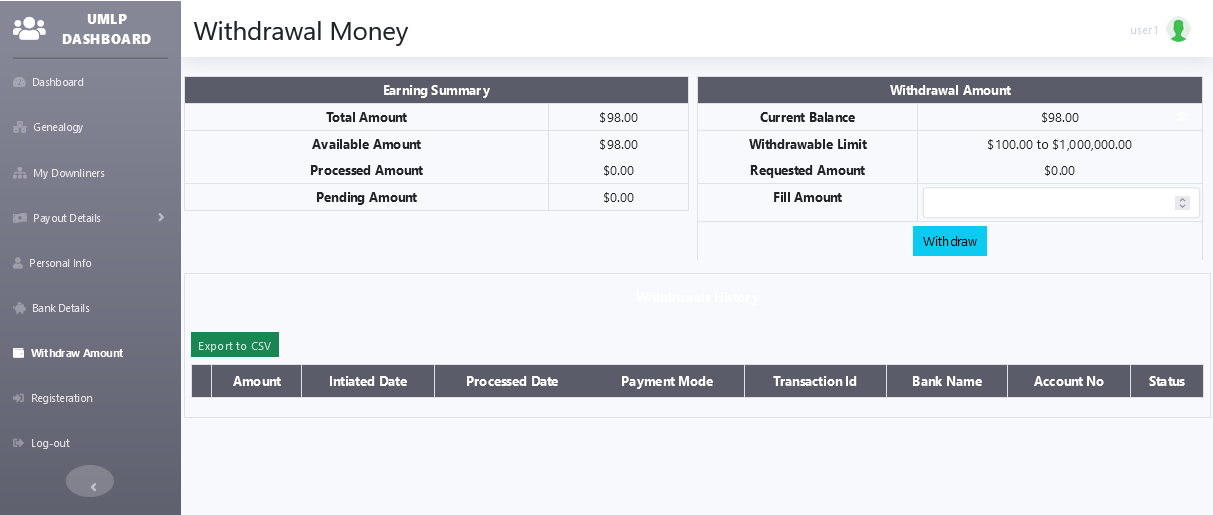This screenshot has width=1213, height=515.
Task: Click the Personal Info person icon
Action: point(18,263)
